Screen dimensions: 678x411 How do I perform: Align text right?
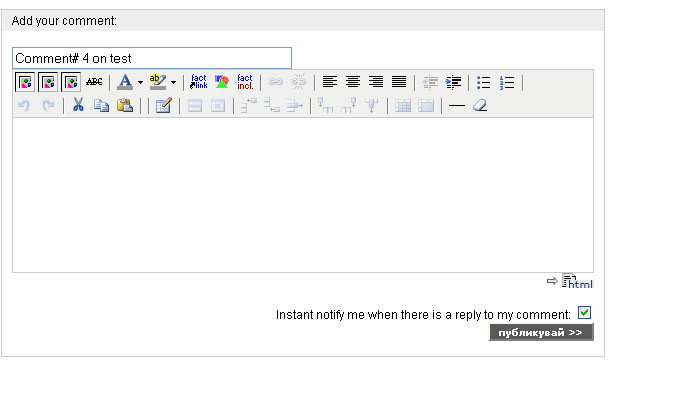[x=376, y=82]
